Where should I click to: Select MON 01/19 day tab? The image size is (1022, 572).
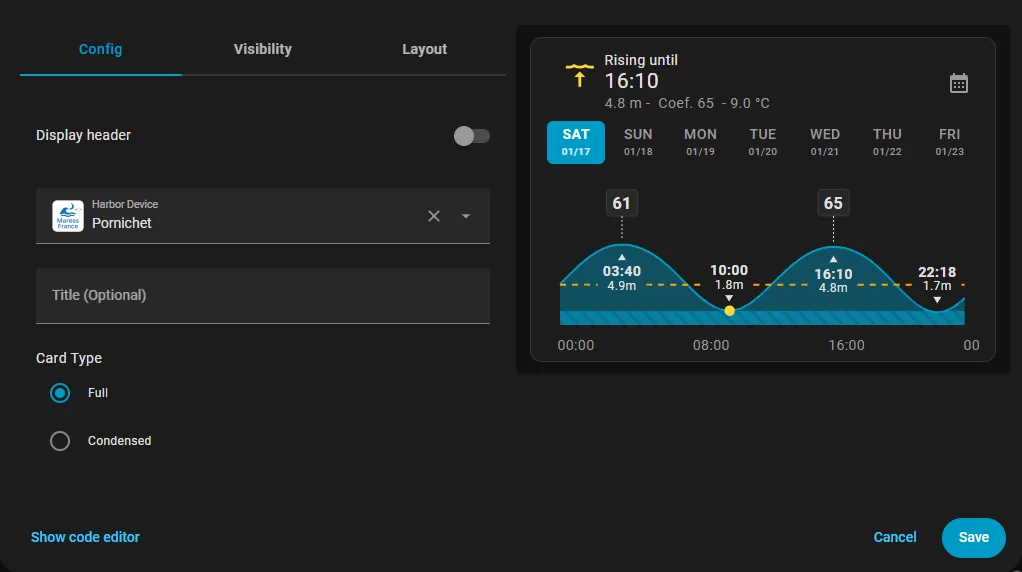tap(700, 142)
